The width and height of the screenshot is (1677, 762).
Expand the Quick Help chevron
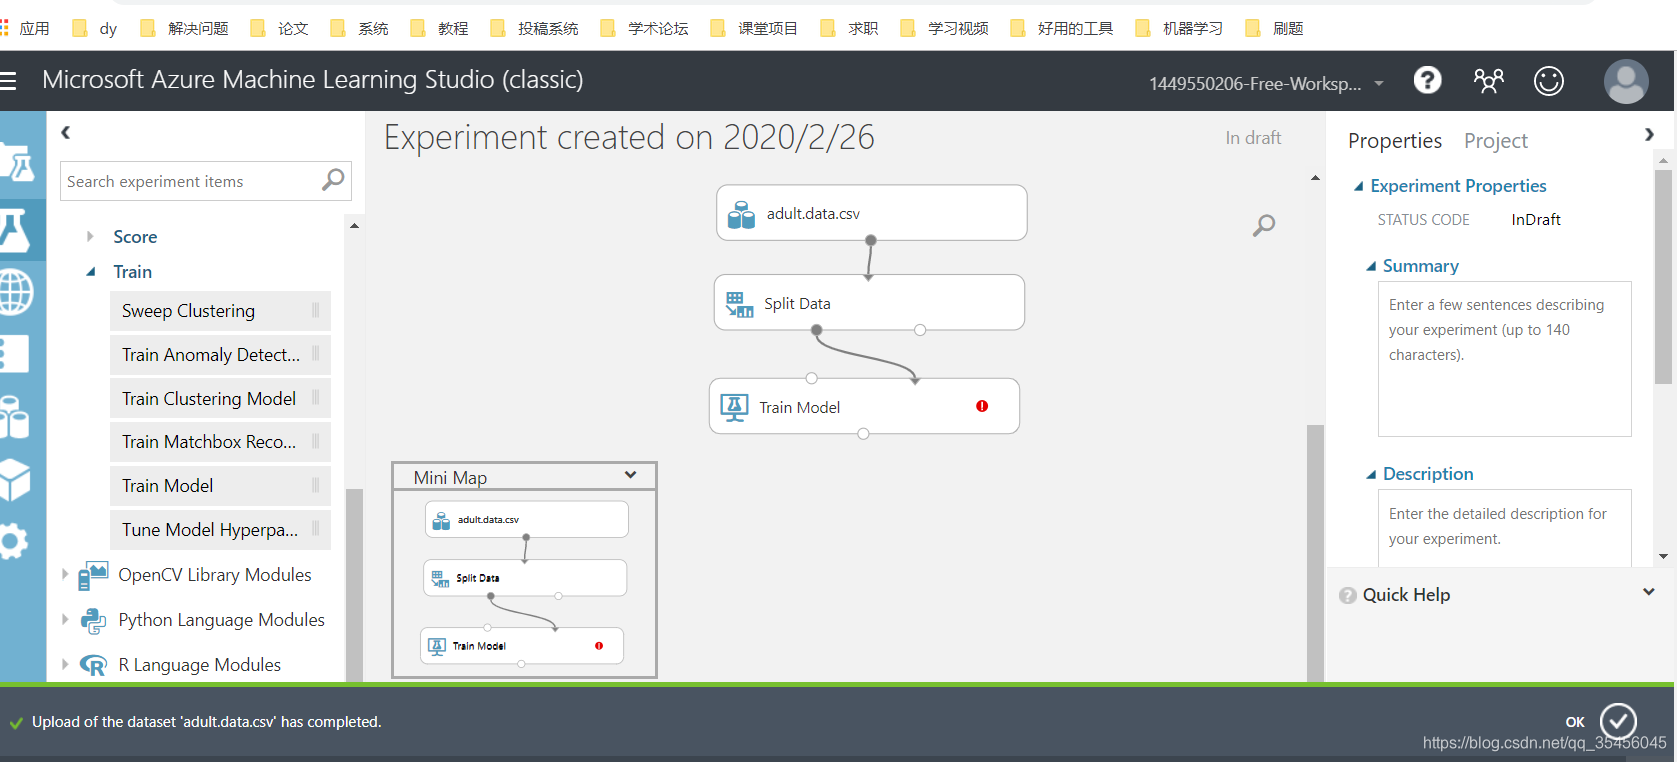[1649, 592]
